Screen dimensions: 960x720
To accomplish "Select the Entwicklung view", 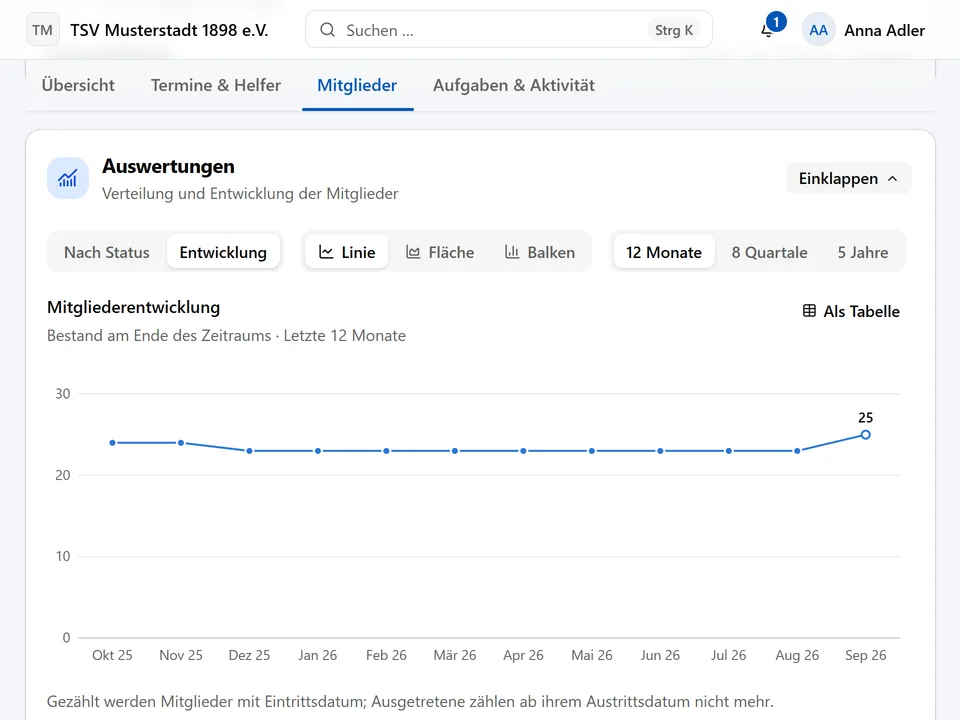I will pos(223,252).
